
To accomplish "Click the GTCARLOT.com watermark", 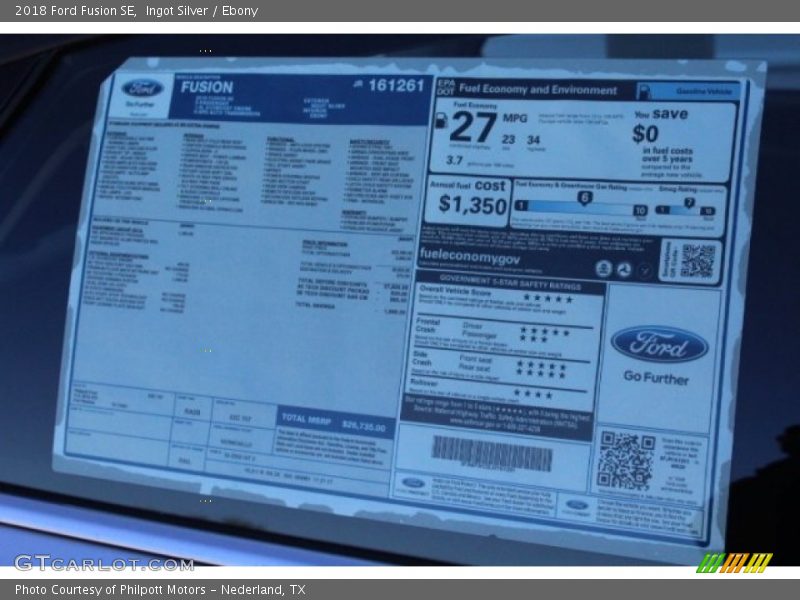I will pos(103,562).
